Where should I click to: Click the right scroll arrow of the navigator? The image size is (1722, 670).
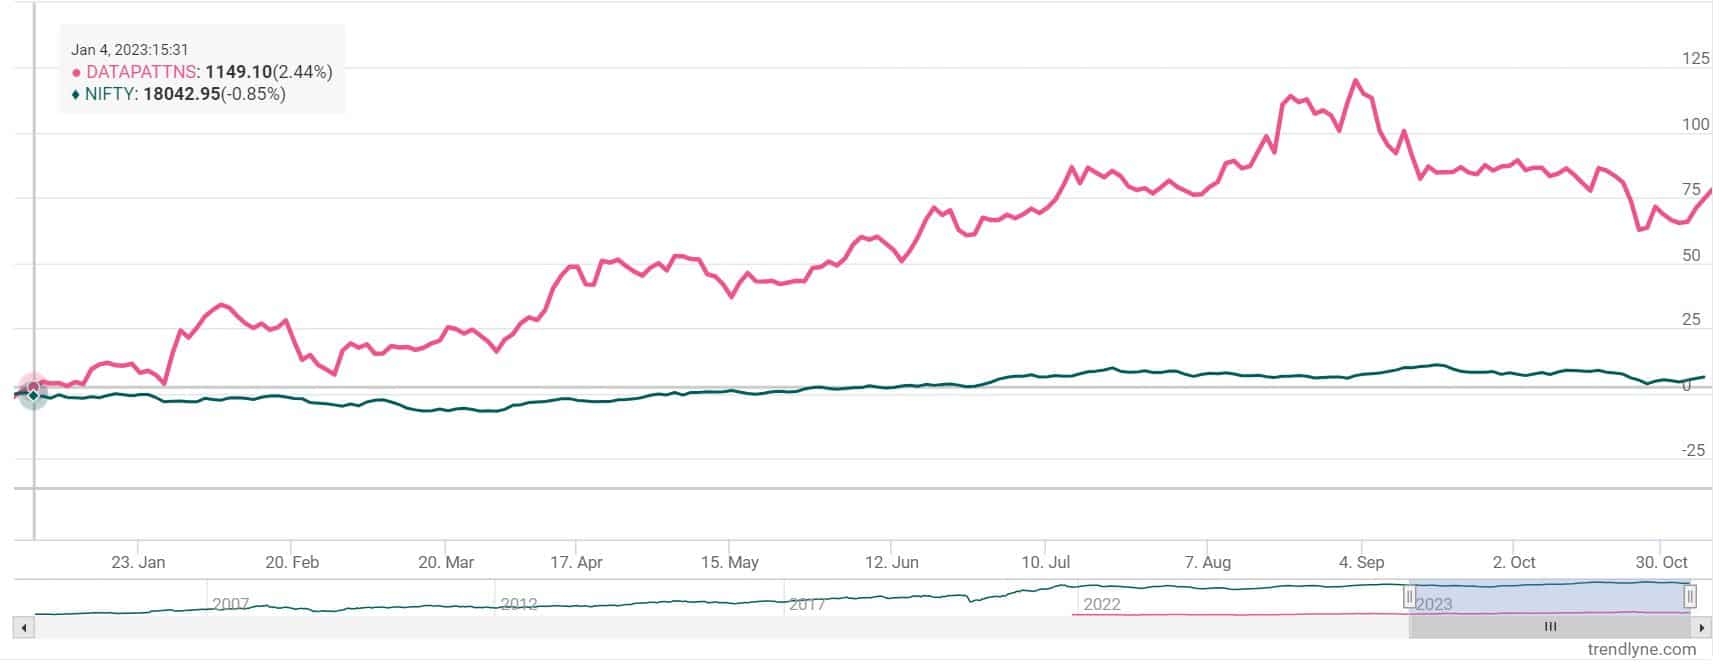tap(1701, 627)
